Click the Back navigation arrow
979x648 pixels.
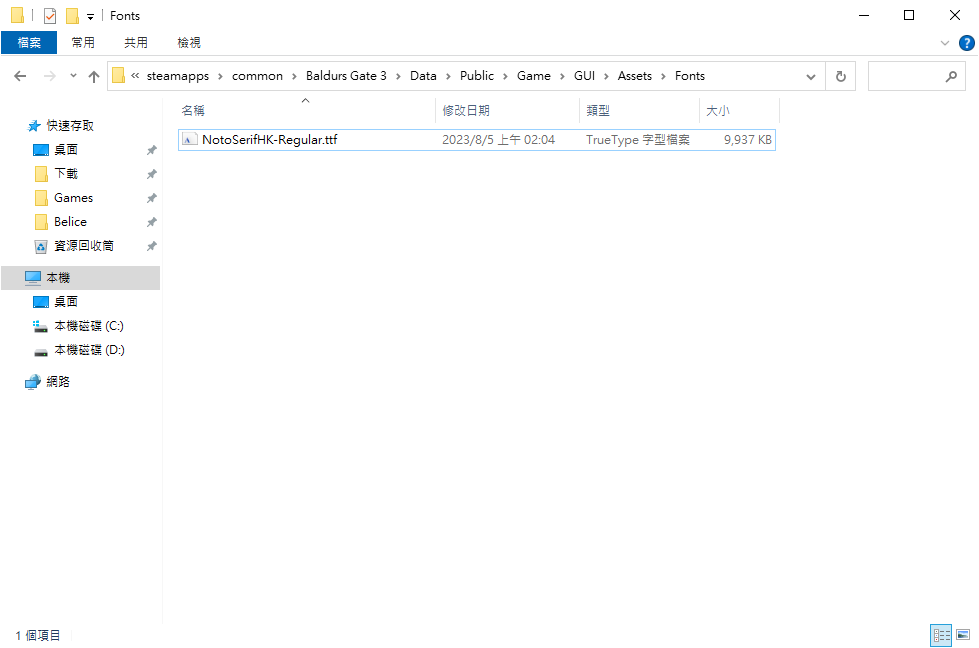click(x=20, y=76)
